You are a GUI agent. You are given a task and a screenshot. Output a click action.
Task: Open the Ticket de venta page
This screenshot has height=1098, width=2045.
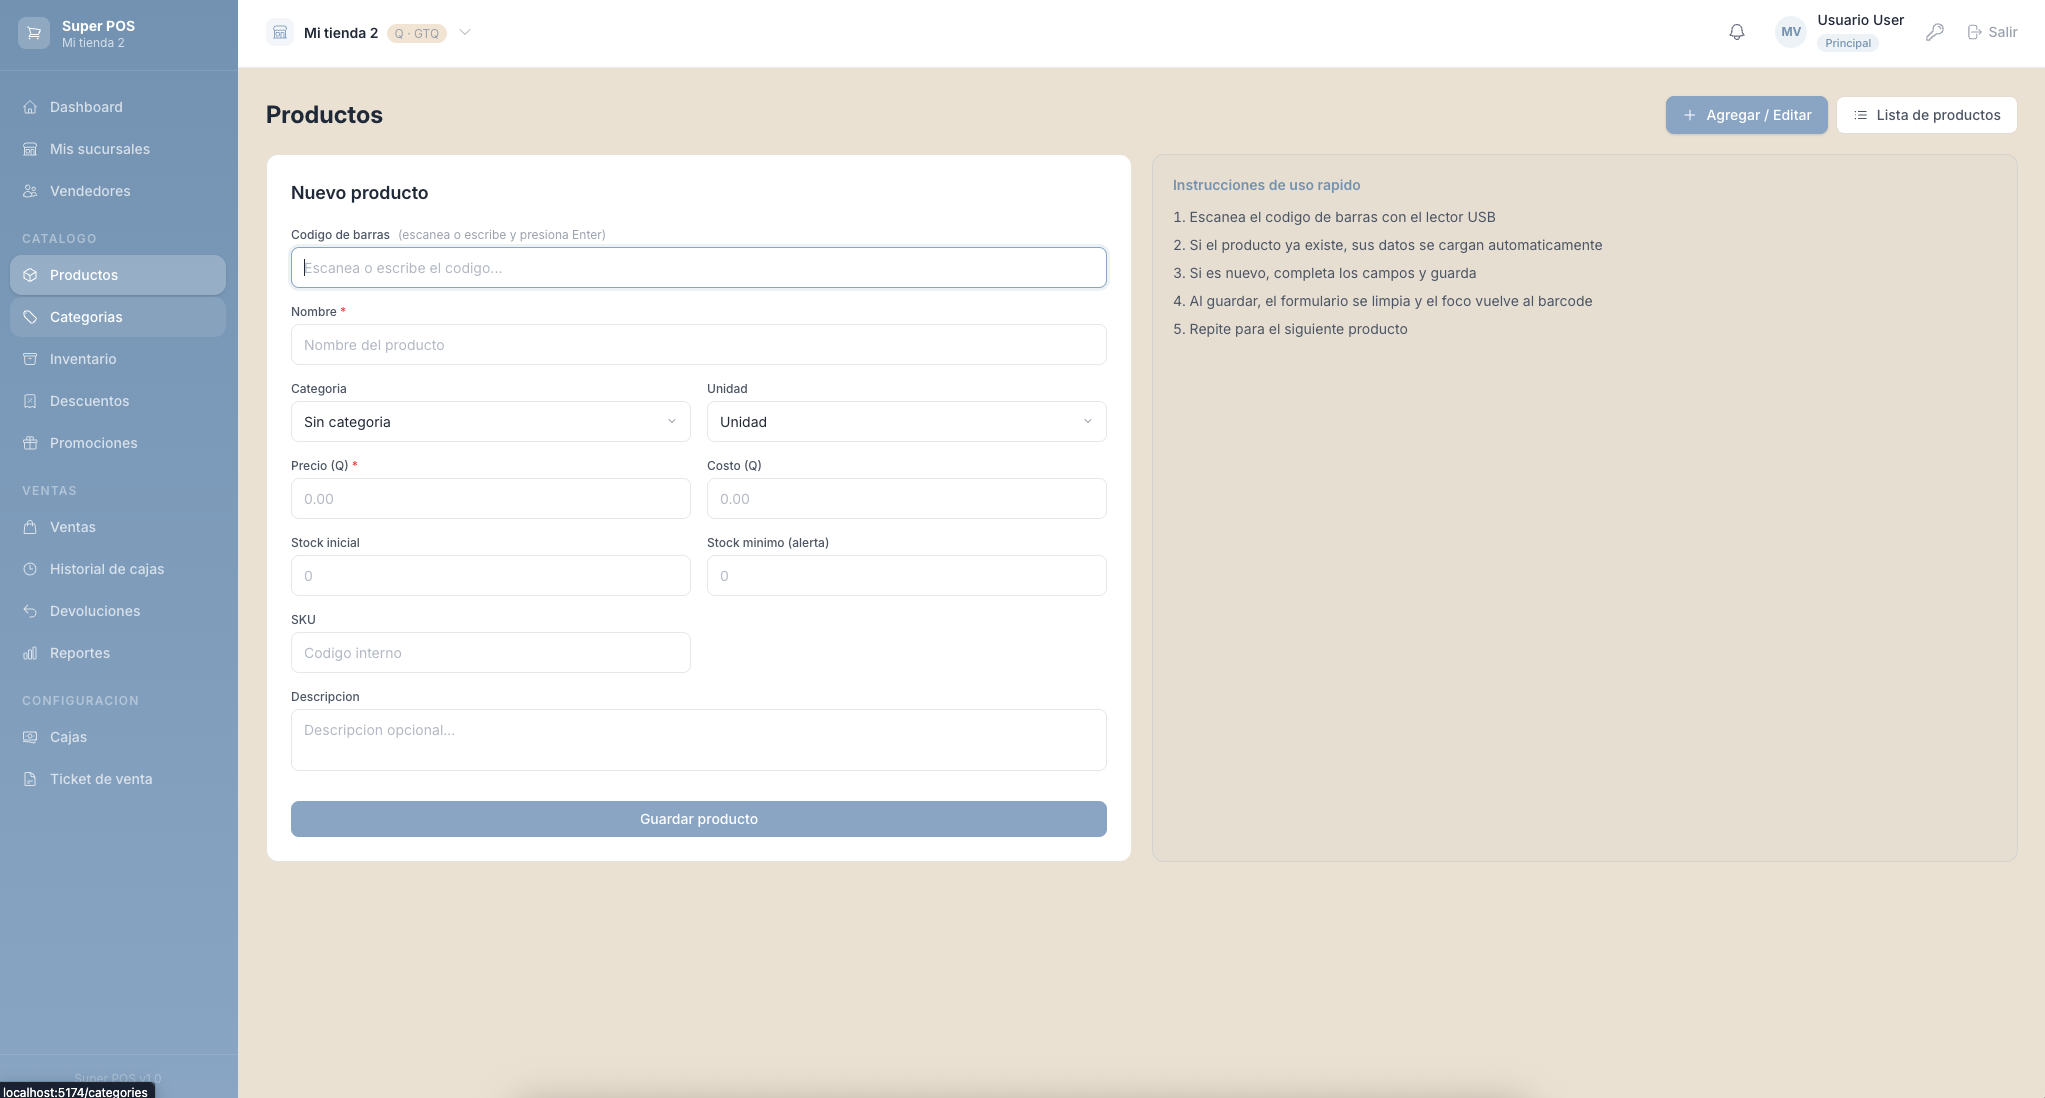[x=101, y=779]
